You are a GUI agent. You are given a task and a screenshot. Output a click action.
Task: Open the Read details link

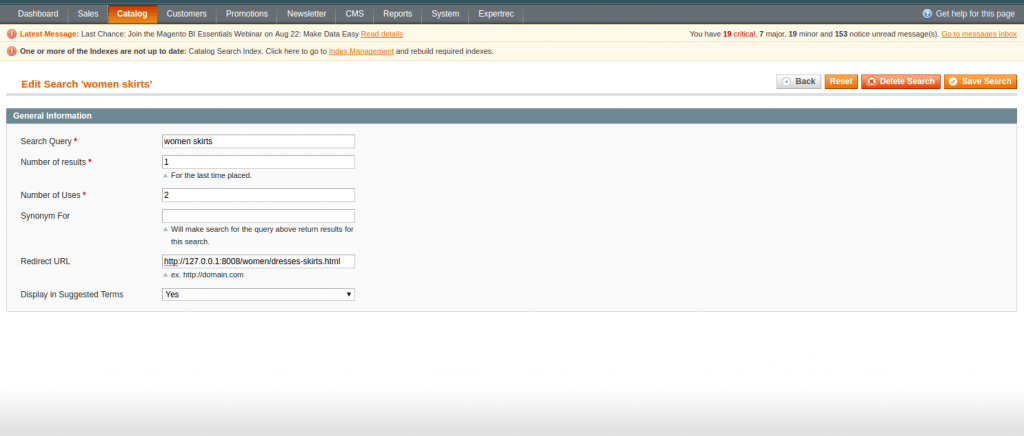pos(381,34)
